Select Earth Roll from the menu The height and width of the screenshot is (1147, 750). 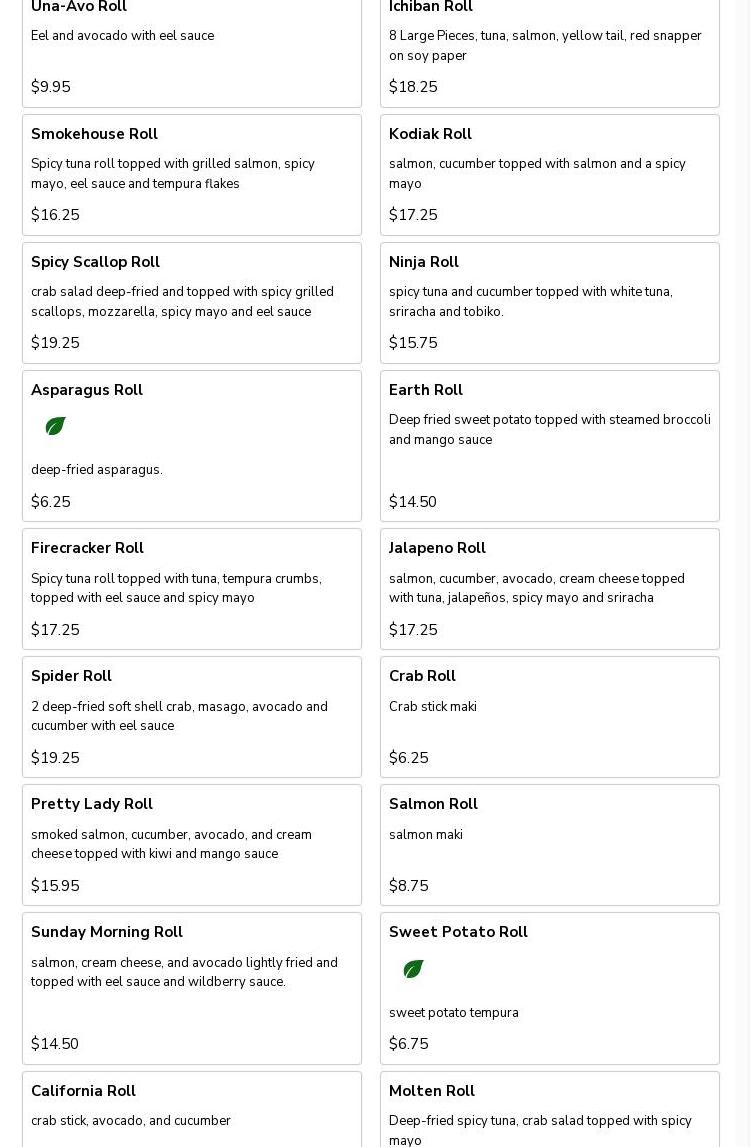(549, 446)
